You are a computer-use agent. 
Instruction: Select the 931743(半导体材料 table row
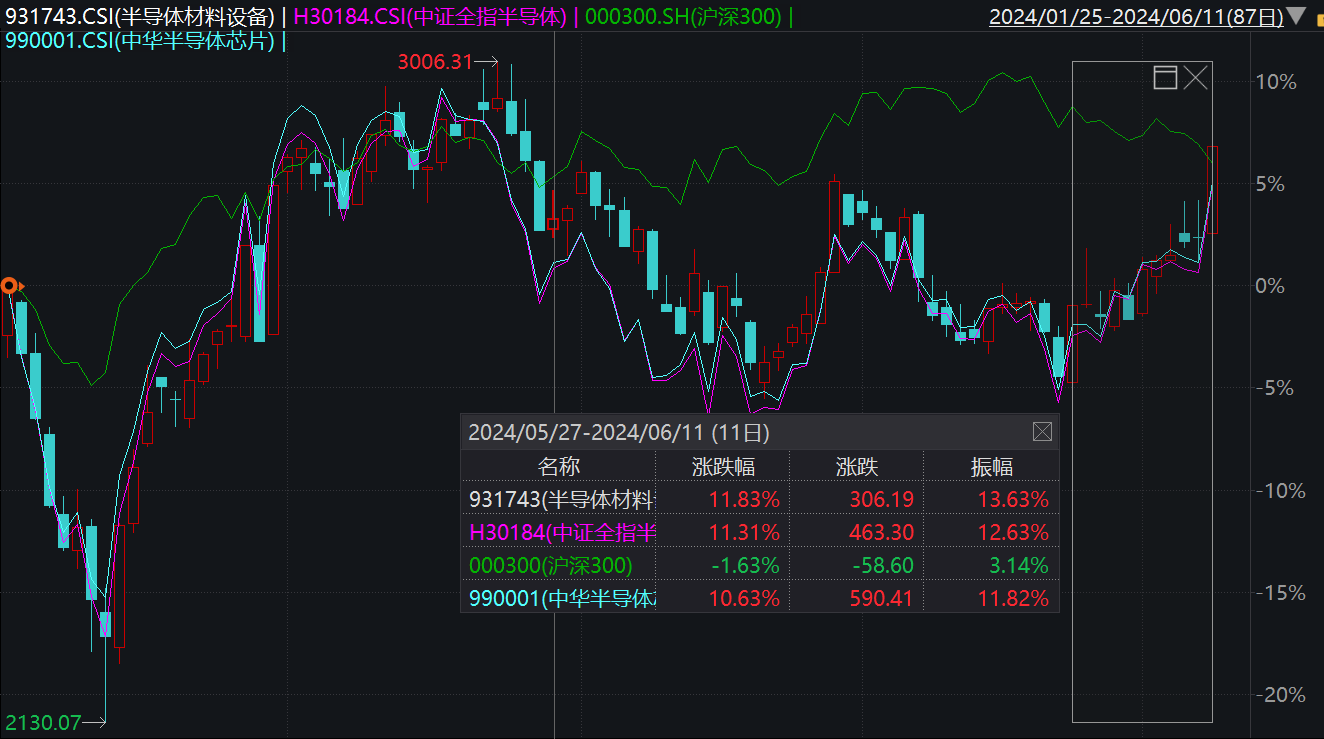pyautogui.click(x=759, y=499)
